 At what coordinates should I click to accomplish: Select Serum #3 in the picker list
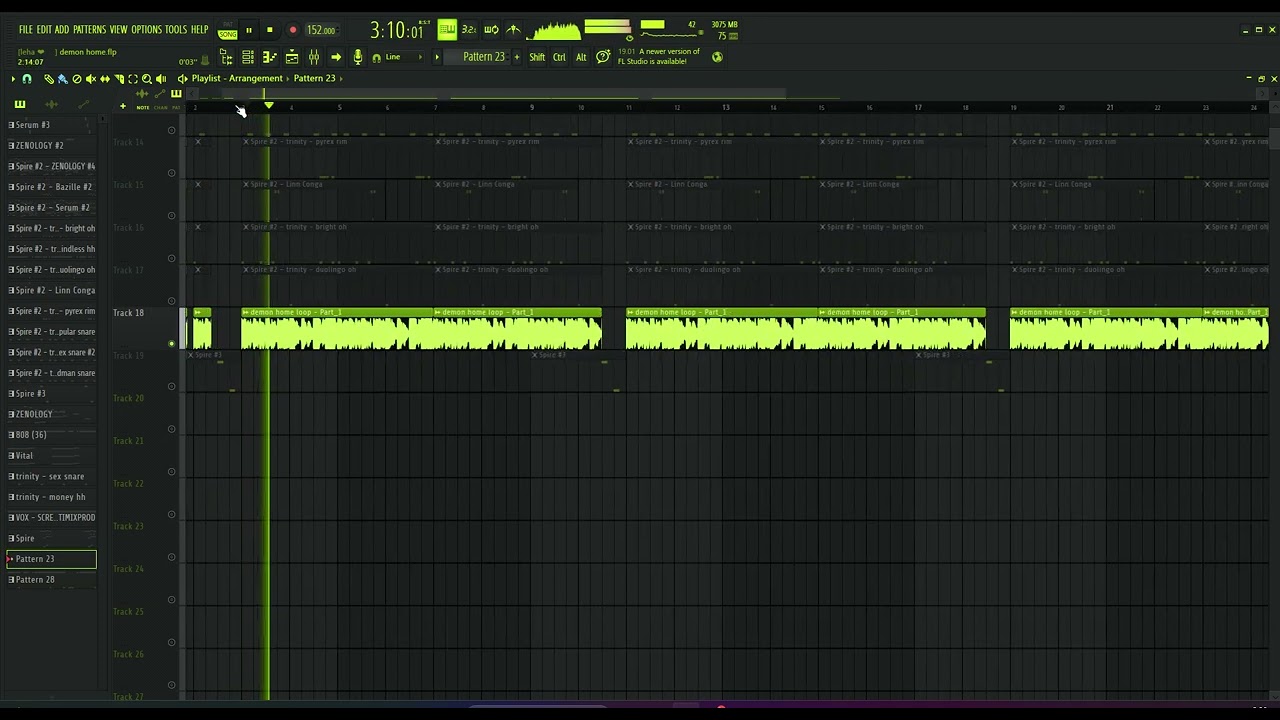pos(52,125)
